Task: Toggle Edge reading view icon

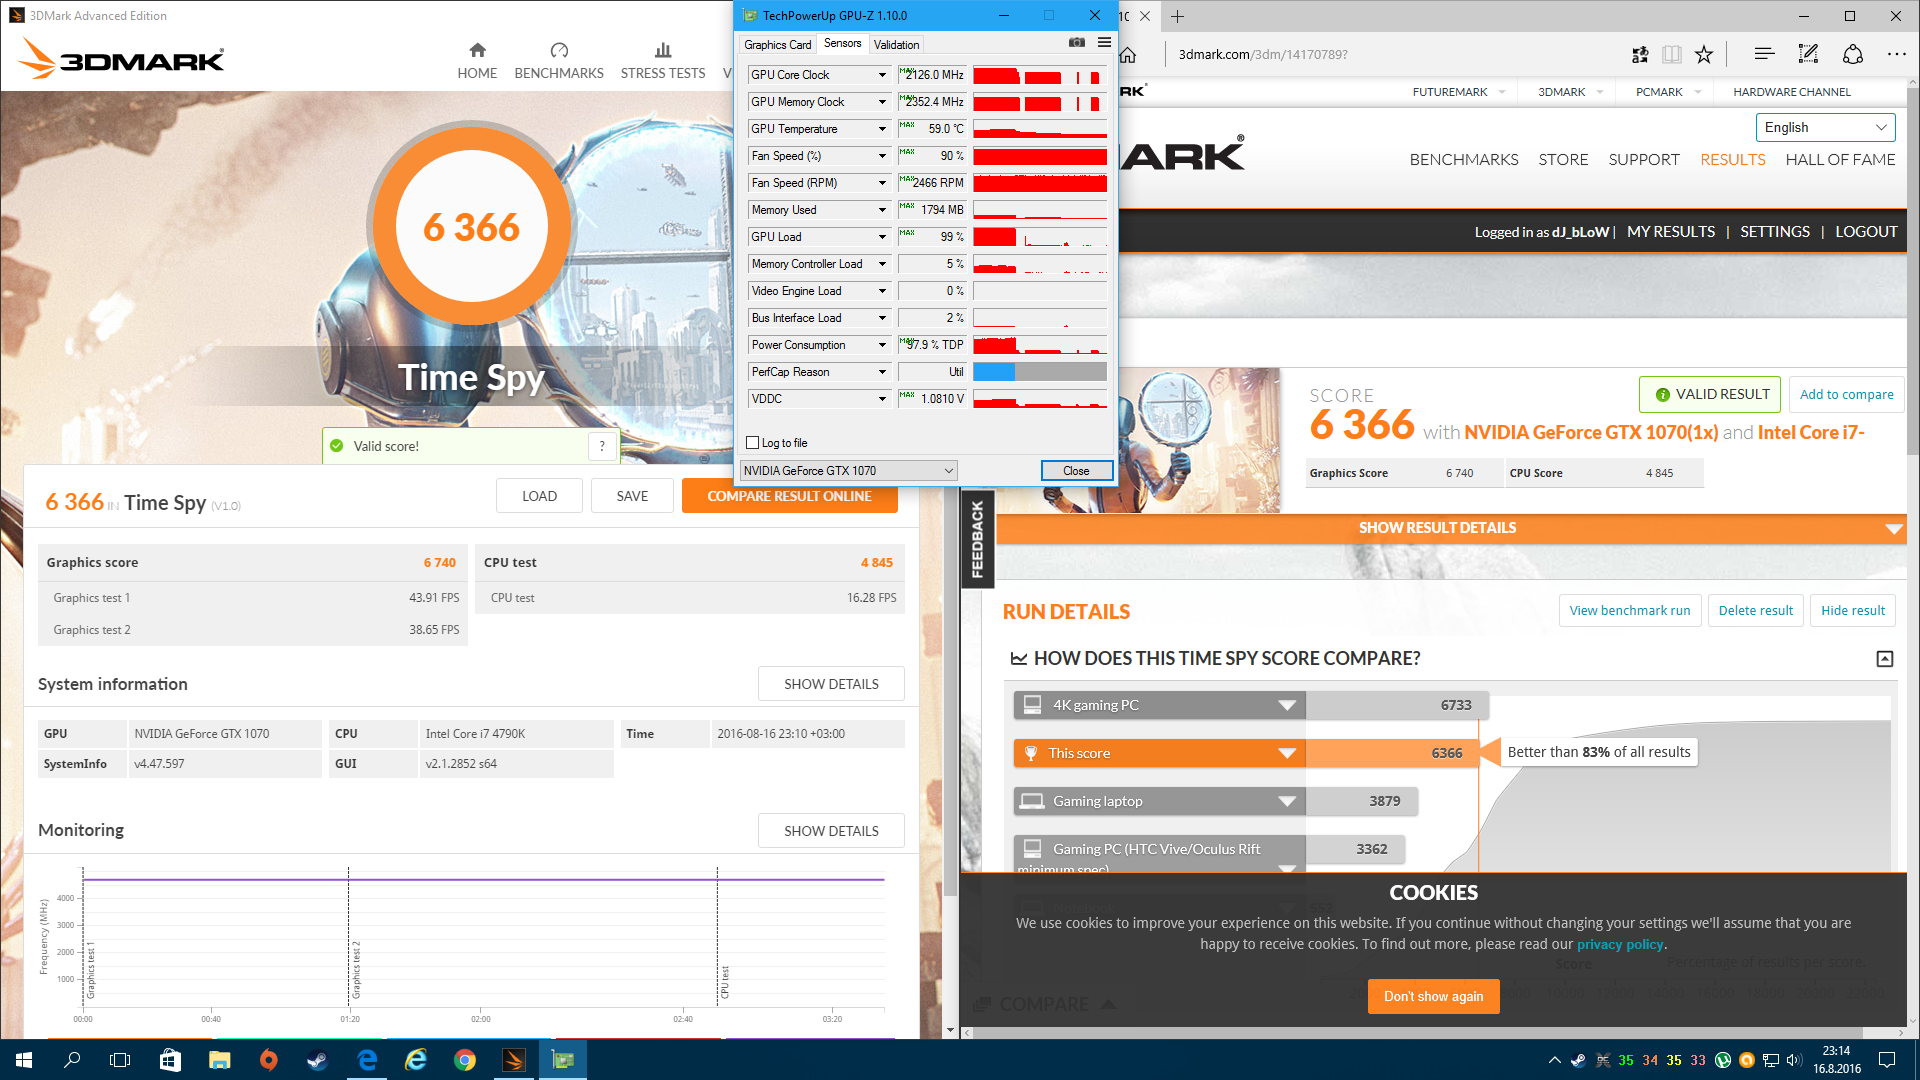Action: click(1672, 54)
